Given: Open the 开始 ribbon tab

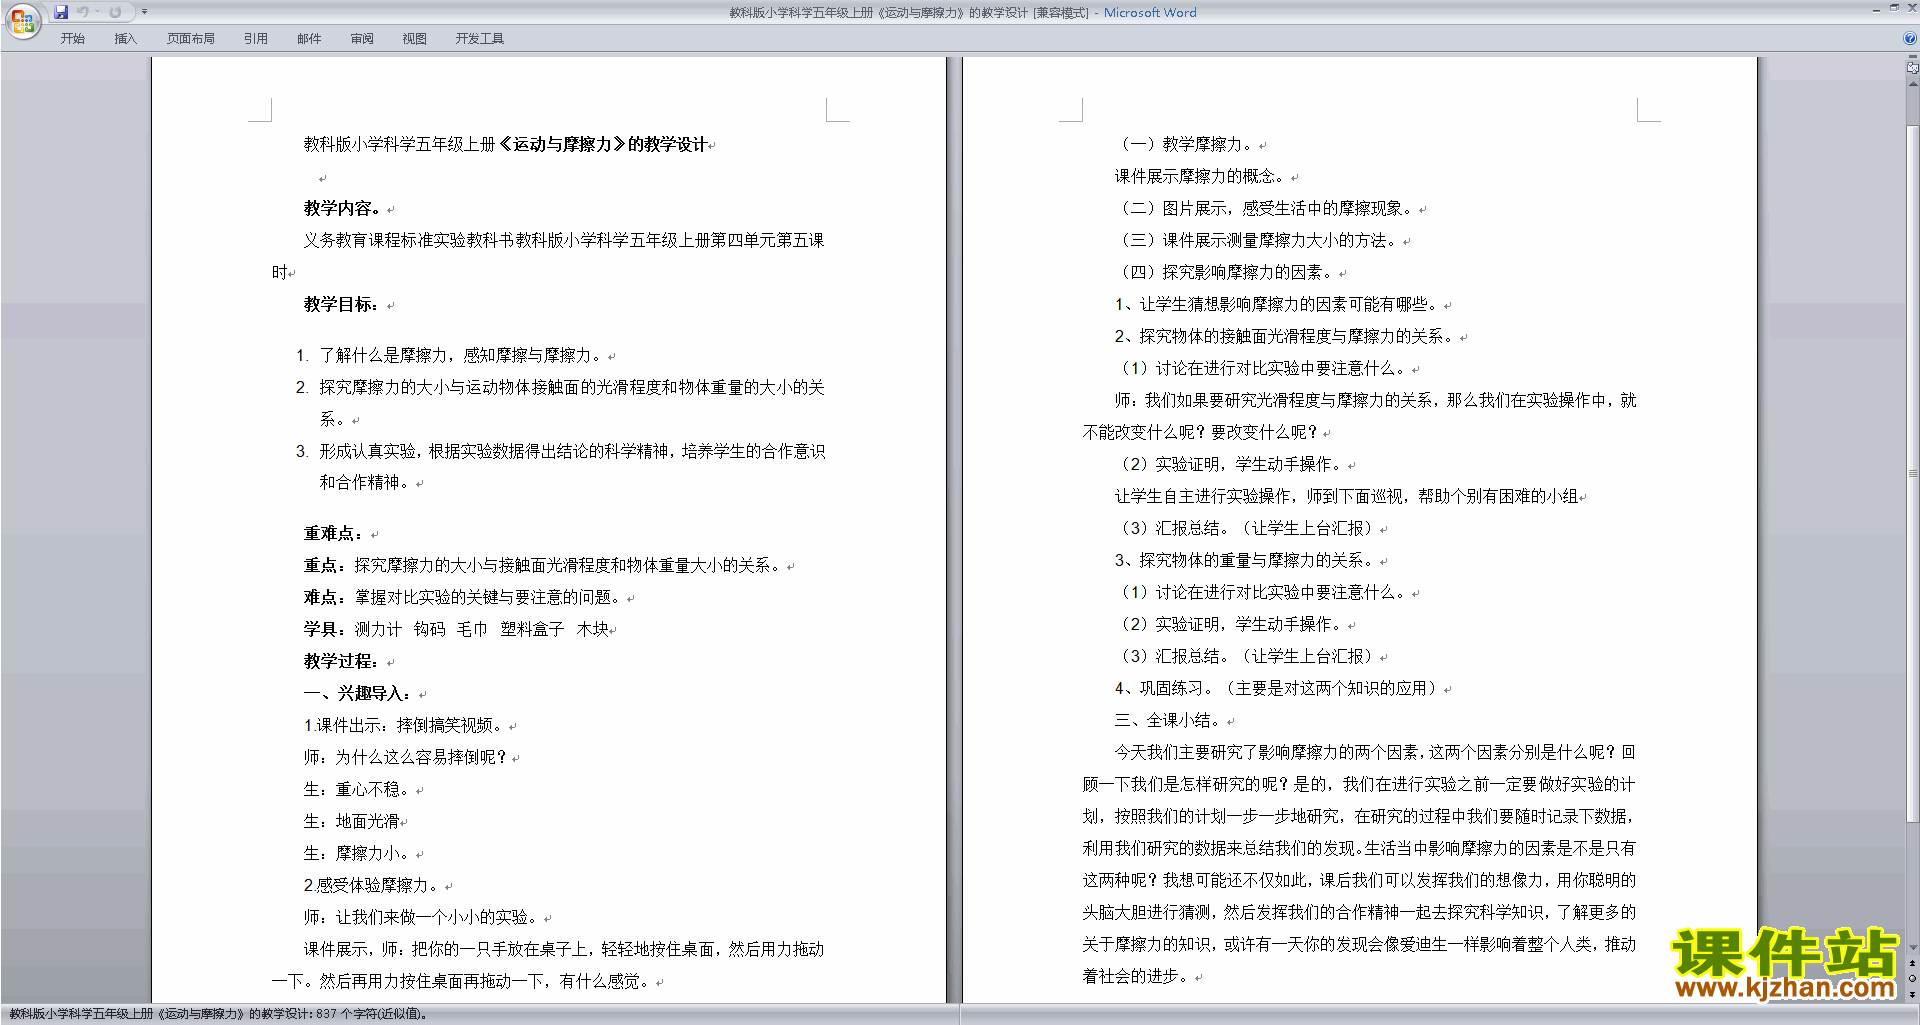Looking at the screenshot, I should click(x=73, y=39).
